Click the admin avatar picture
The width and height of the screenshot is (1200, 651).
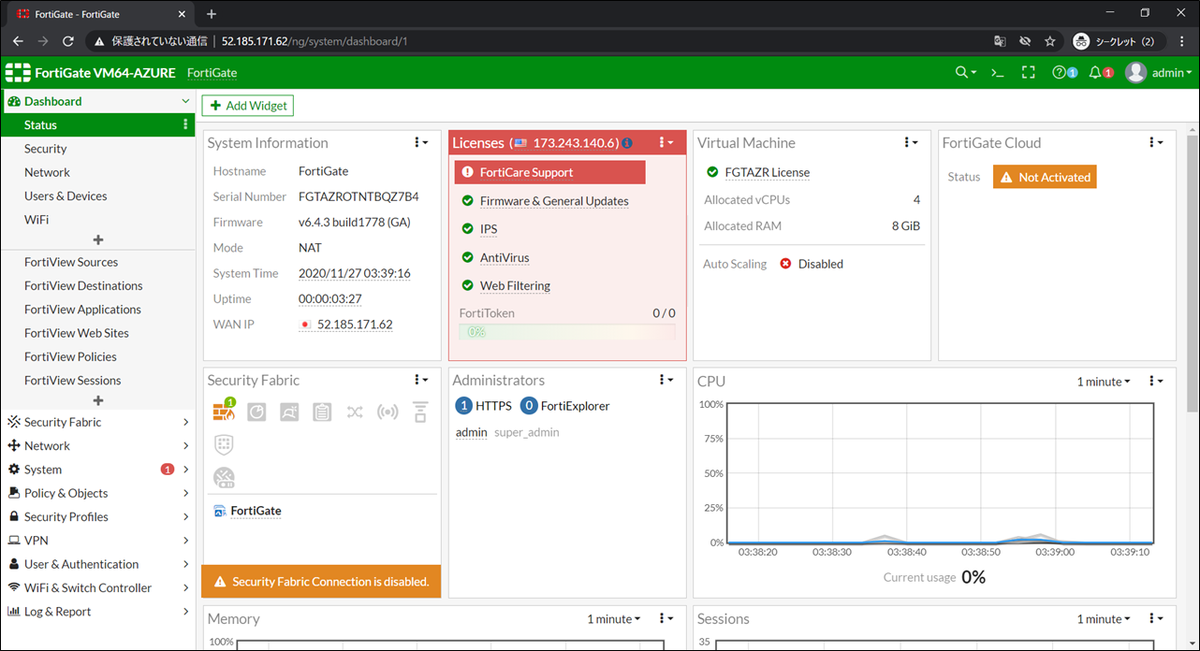pos(1136,73)
